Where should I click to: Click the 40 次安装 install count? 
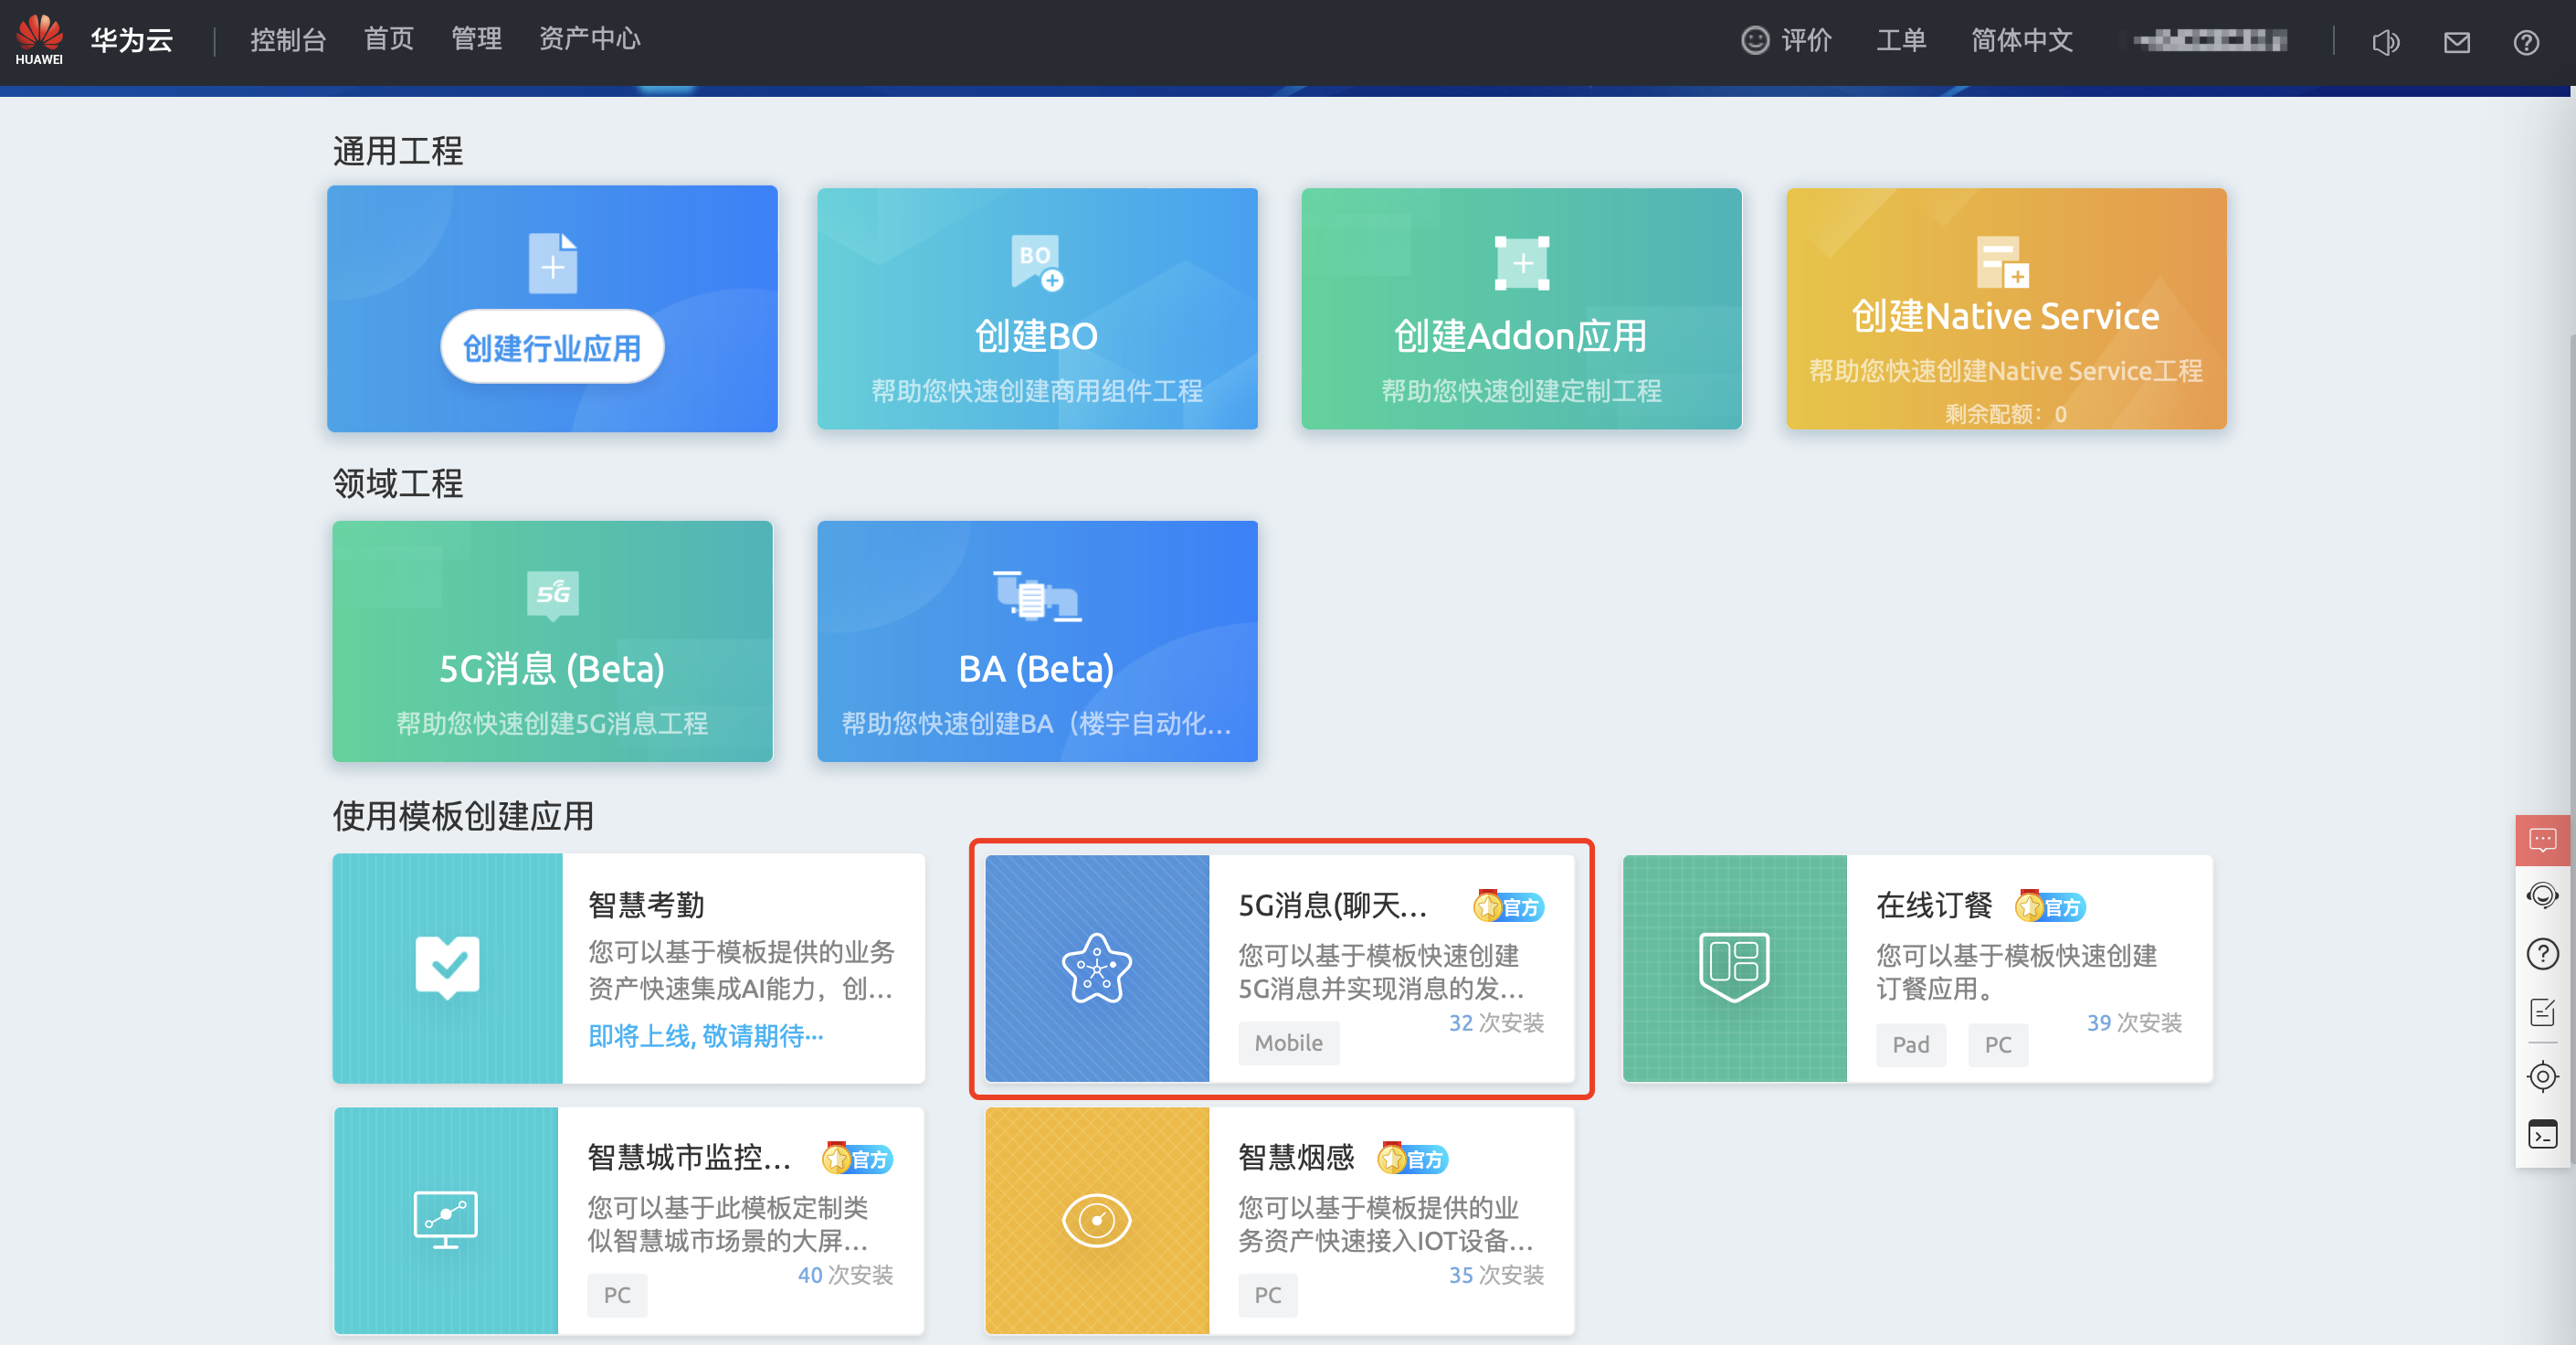tap(845, 1275)
